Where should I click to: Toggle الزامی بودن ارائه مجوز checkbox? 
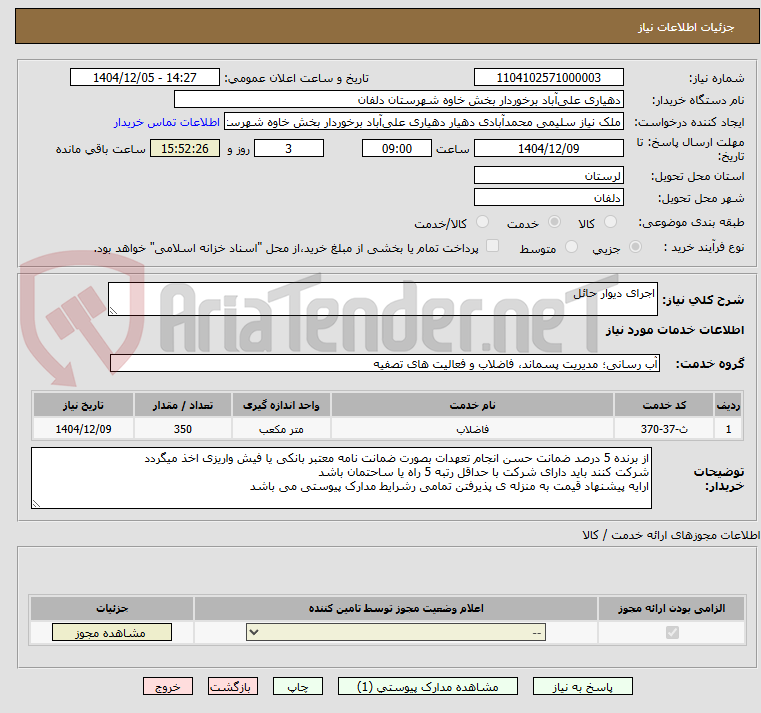coord(672,632)
